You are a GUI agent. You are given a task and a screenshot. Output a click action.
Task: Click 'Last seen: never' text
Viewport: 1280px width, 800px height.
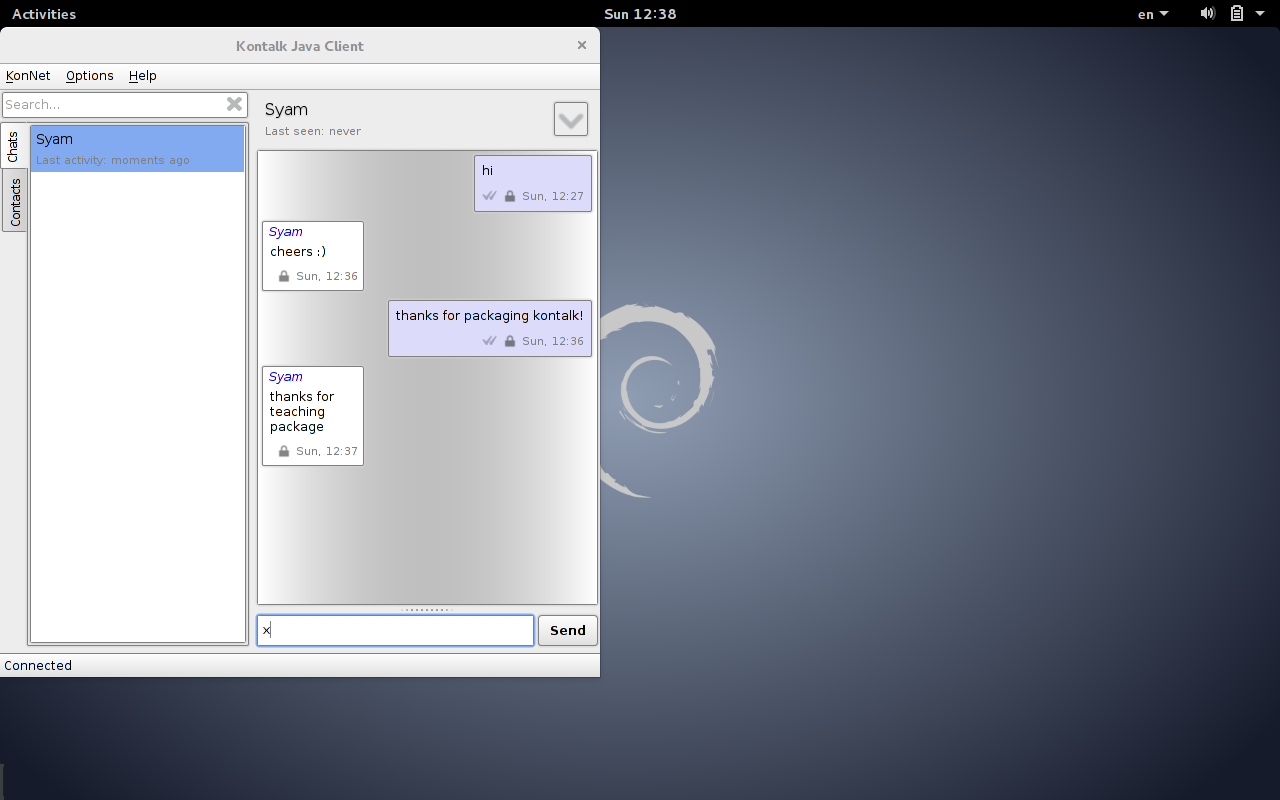pos(313,131)
